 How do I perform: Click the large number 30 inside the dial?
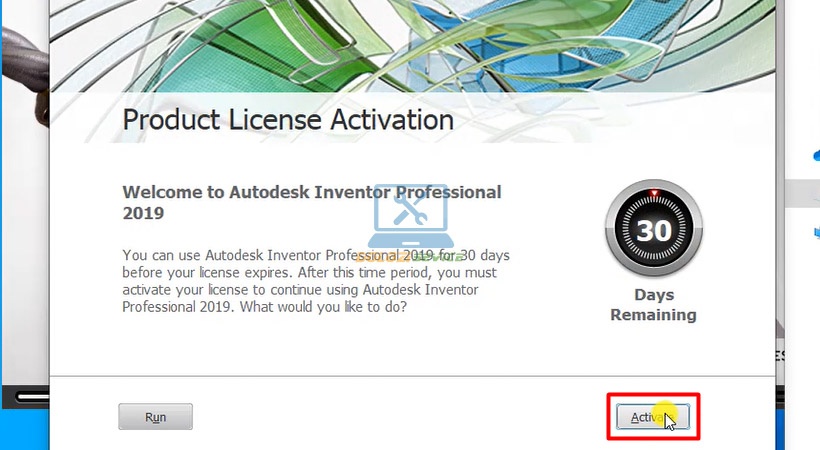pyautogui.click(x=654, y=230)
